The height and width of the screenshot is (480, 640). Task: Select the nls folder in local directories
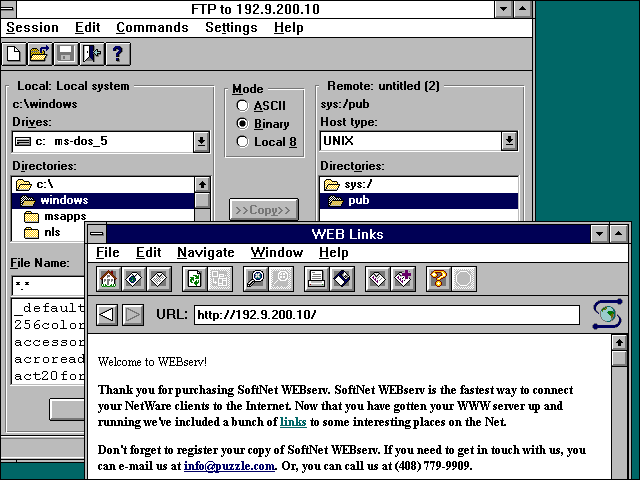coord(49,232)
